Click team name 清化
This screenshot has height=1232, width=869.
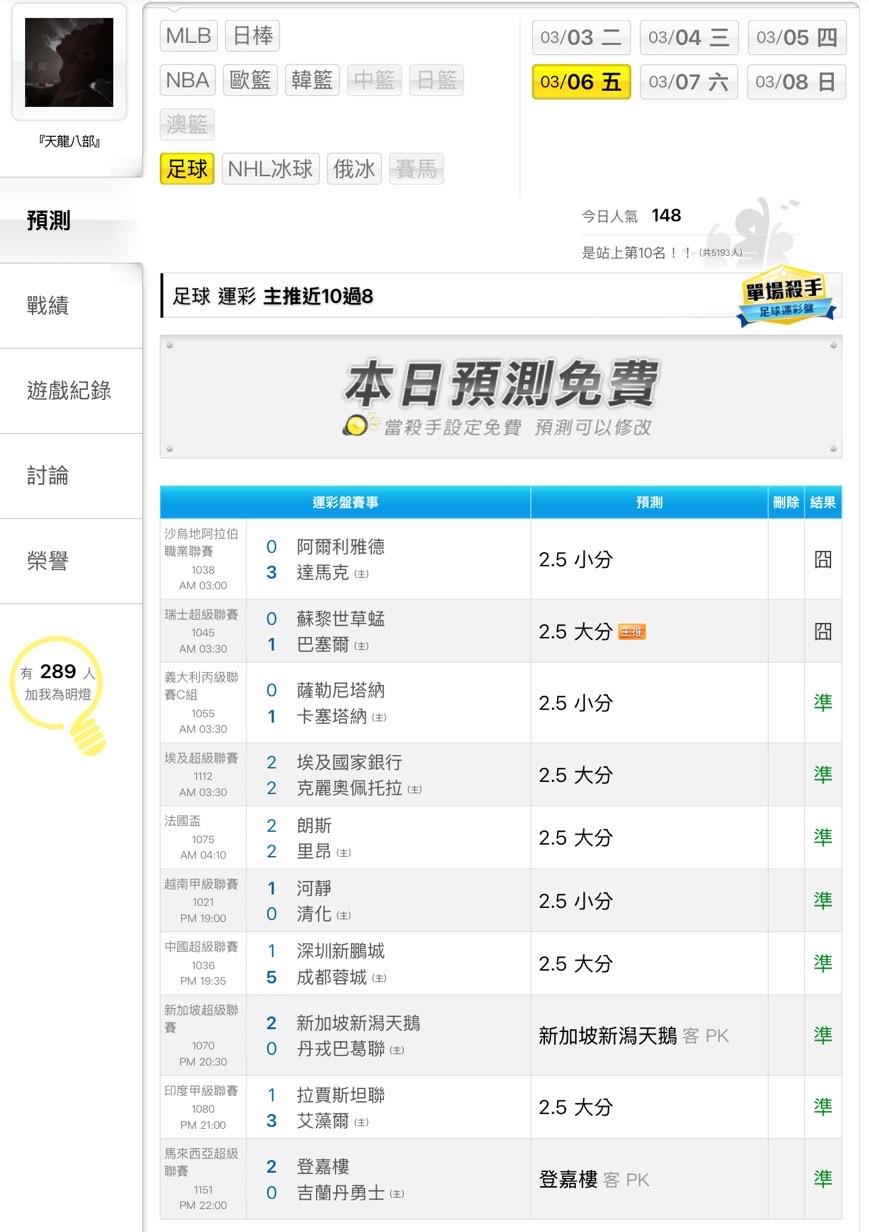314,914
